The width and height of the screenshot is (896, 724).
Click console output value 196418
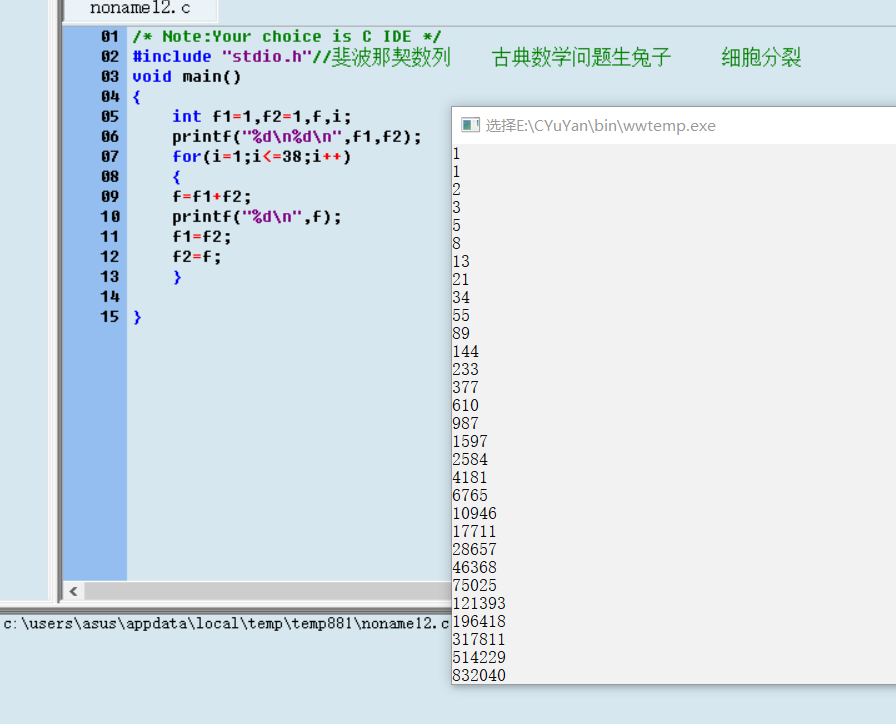479,621
